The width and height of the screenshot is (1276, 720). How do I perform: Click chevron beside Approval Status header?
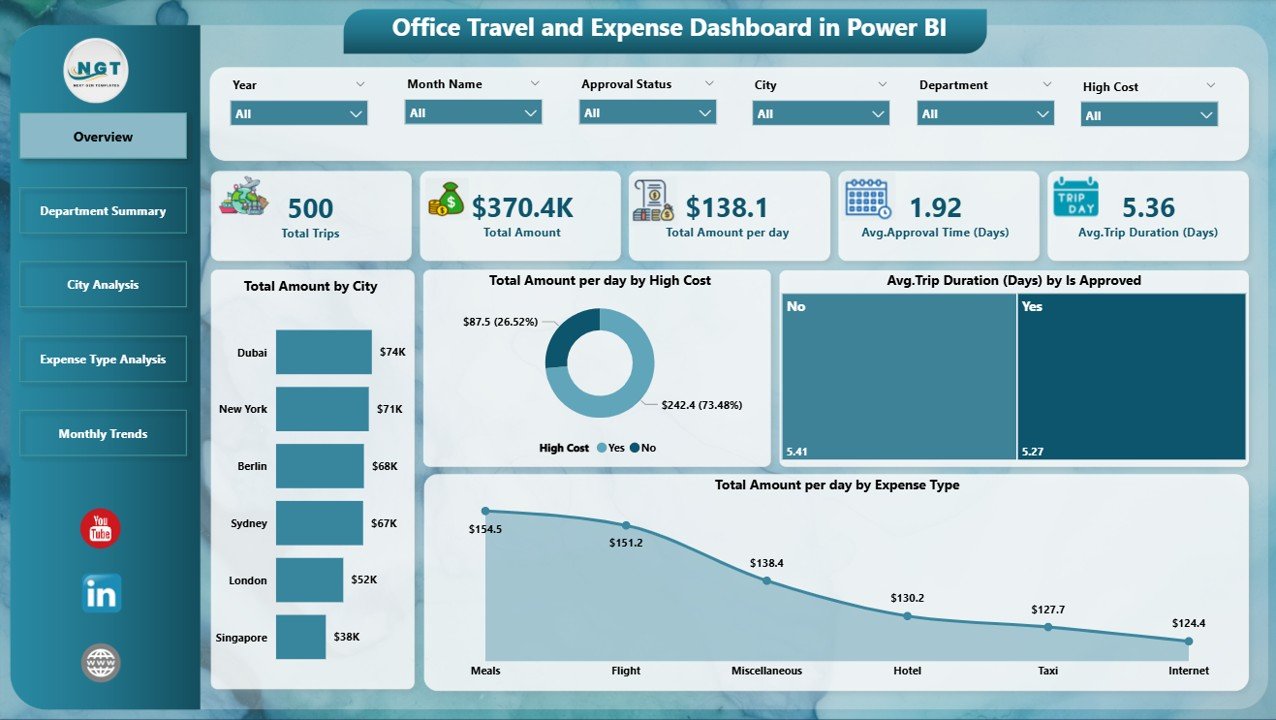tap(709, 84)
